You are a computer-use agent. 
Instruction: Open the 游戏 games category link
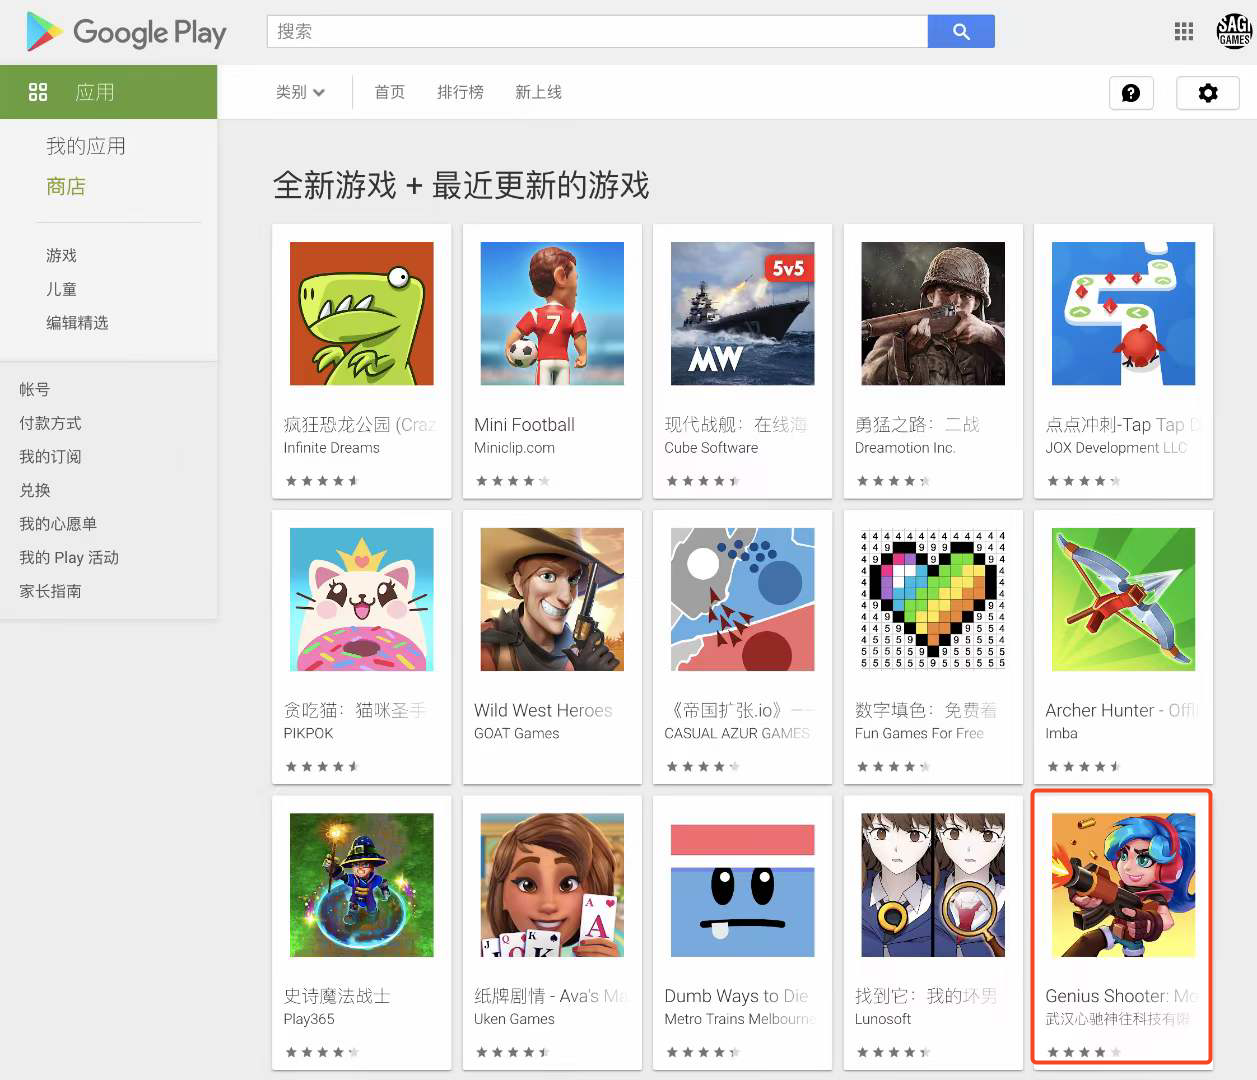[61, 255]
